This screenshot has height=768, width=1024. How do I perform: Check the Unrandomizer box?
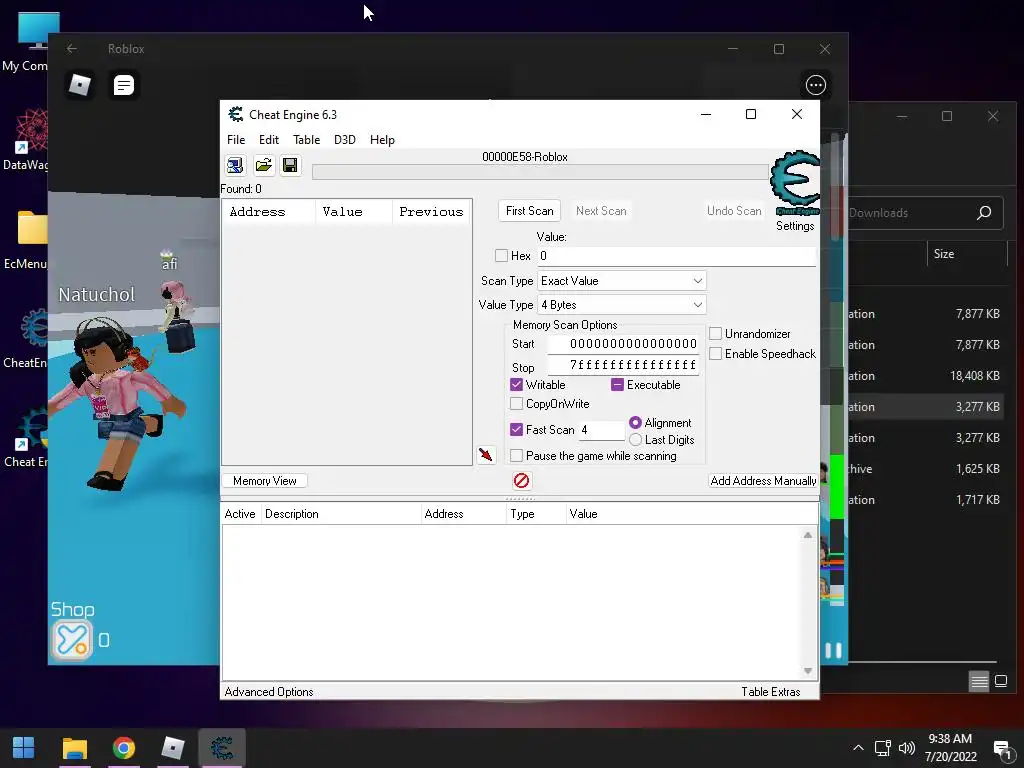coord(716,334)
